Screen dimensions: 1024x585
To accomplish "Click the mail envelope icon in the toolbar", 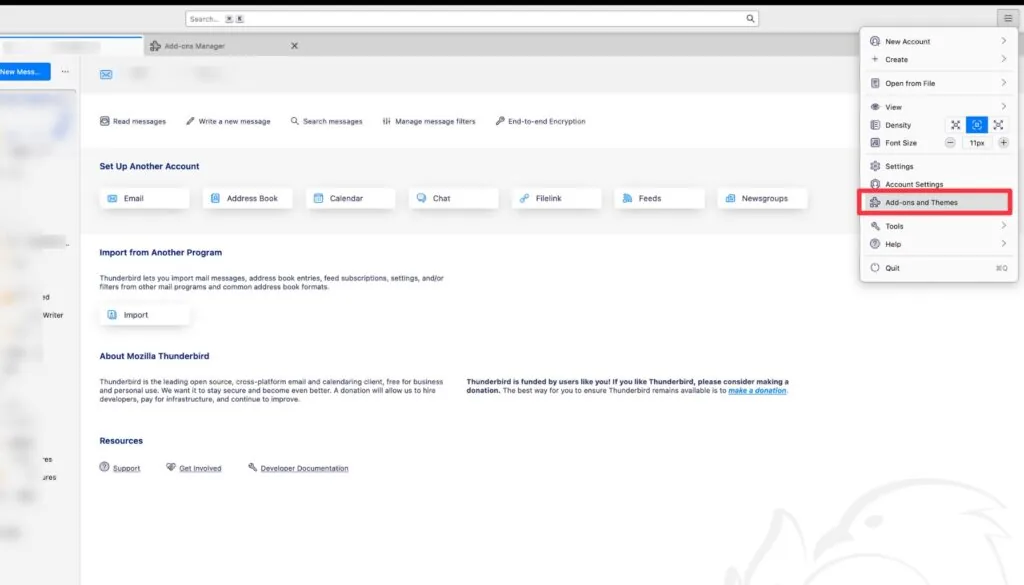I will point(106,74).
